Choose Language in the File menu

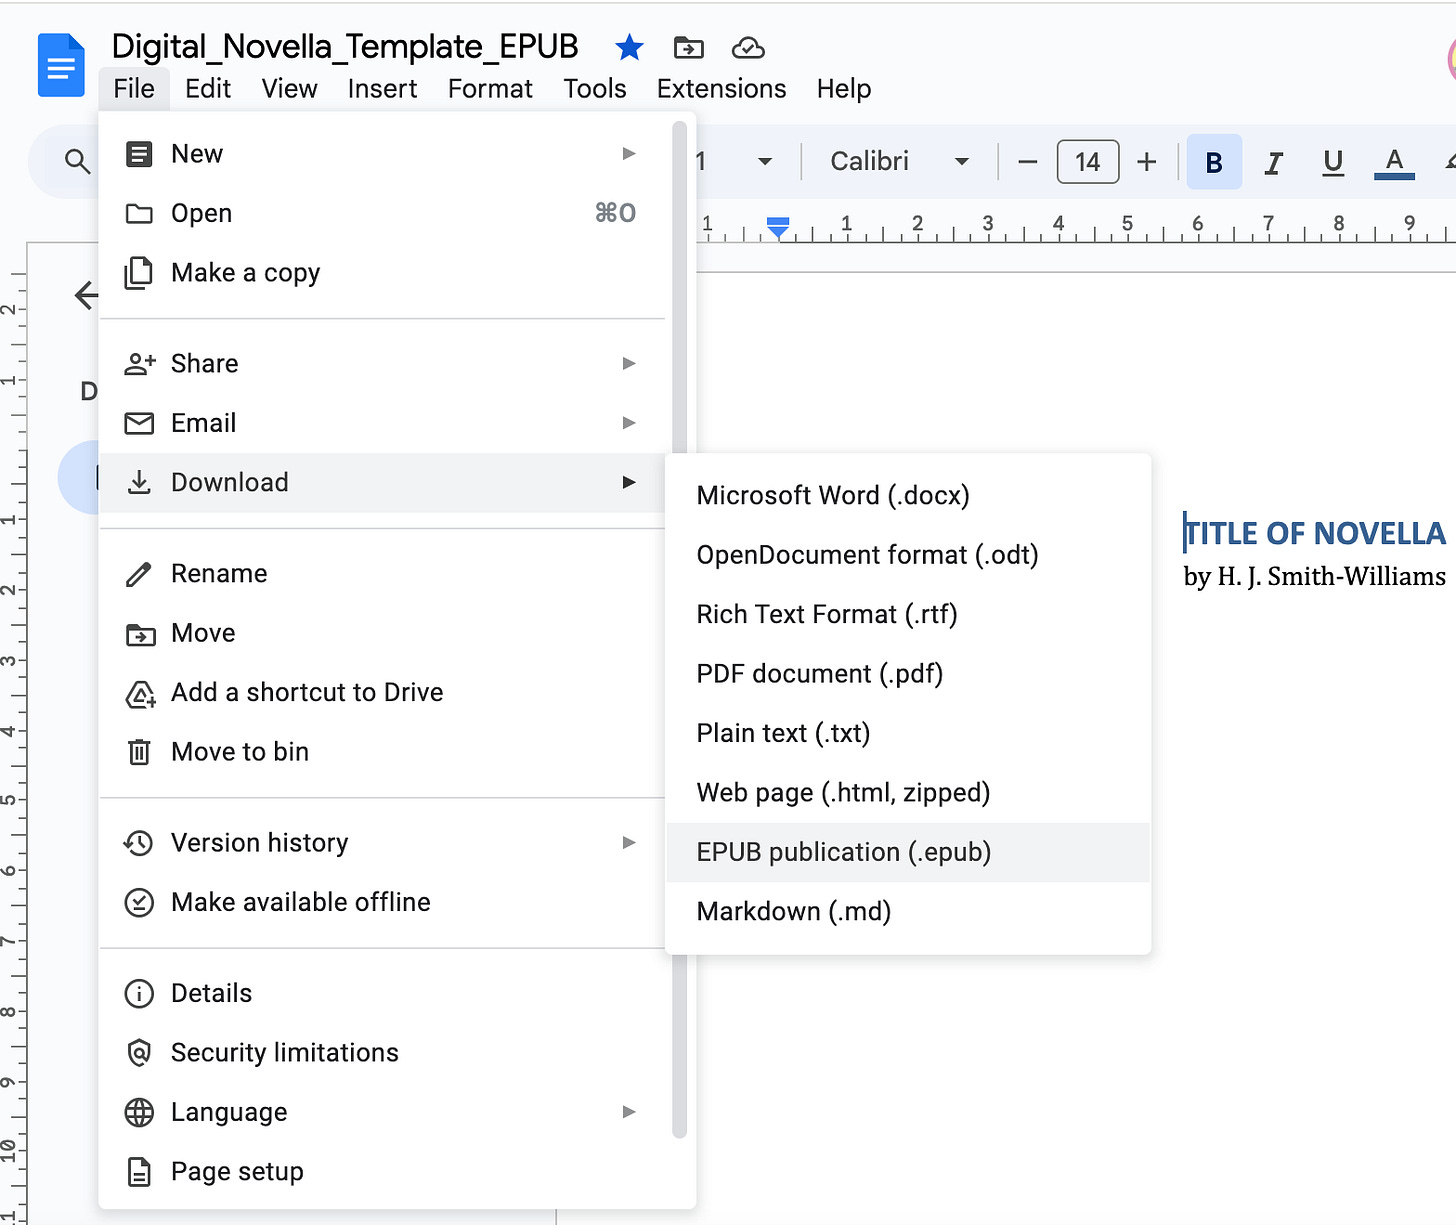tap(383, 1112)
